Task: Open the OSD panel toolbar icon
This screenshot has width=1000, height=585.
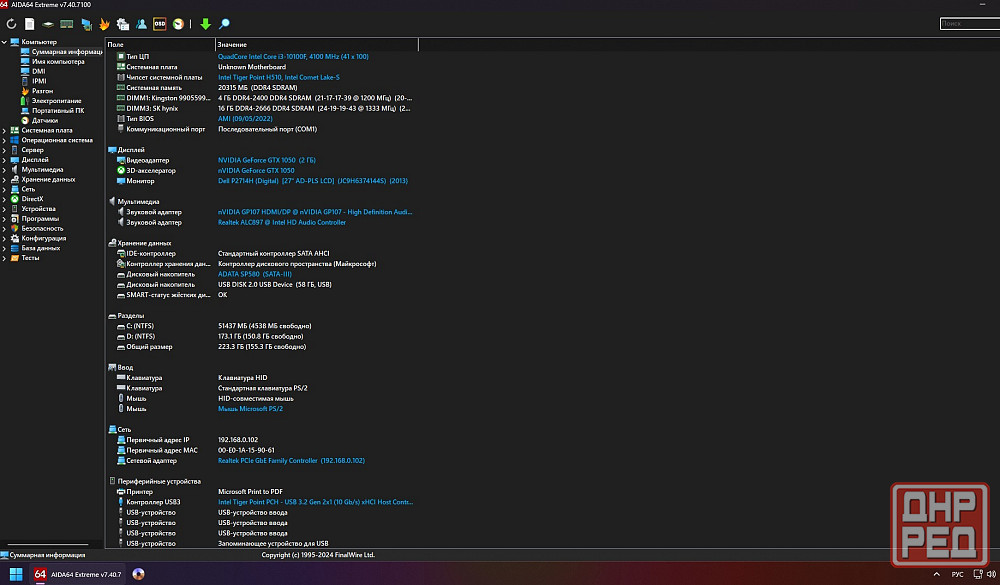Action: pyautogui.click(x=159, y=24)
